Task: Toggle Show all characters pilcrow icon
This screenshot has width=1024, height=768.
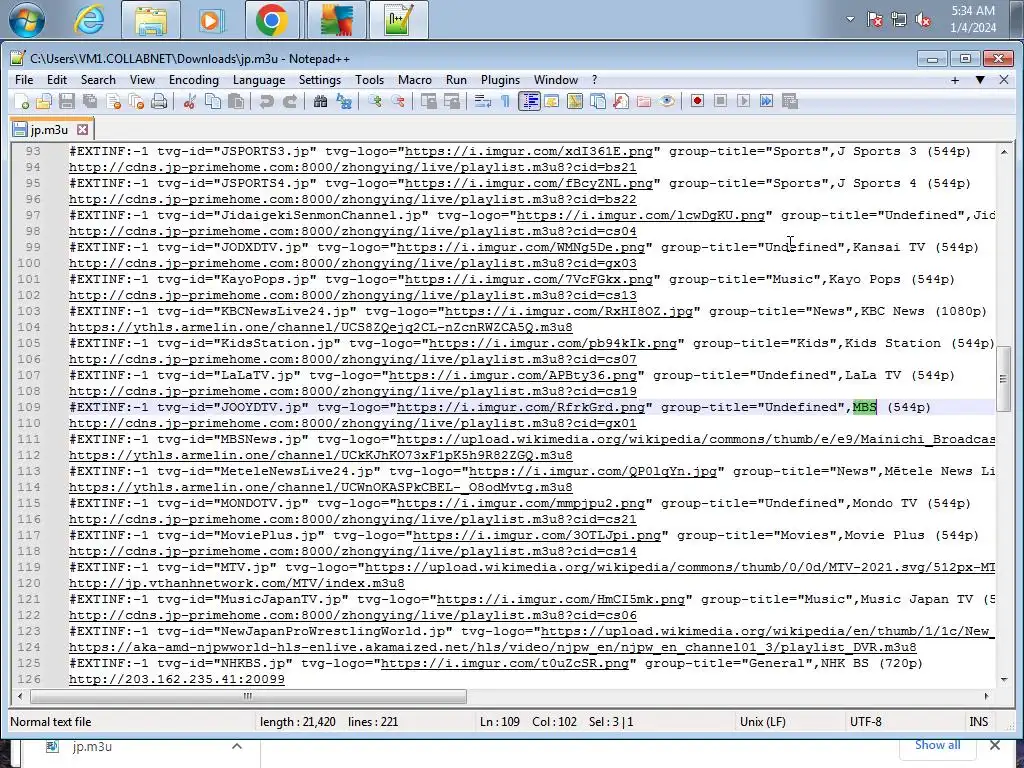Action: click(505, 102)
